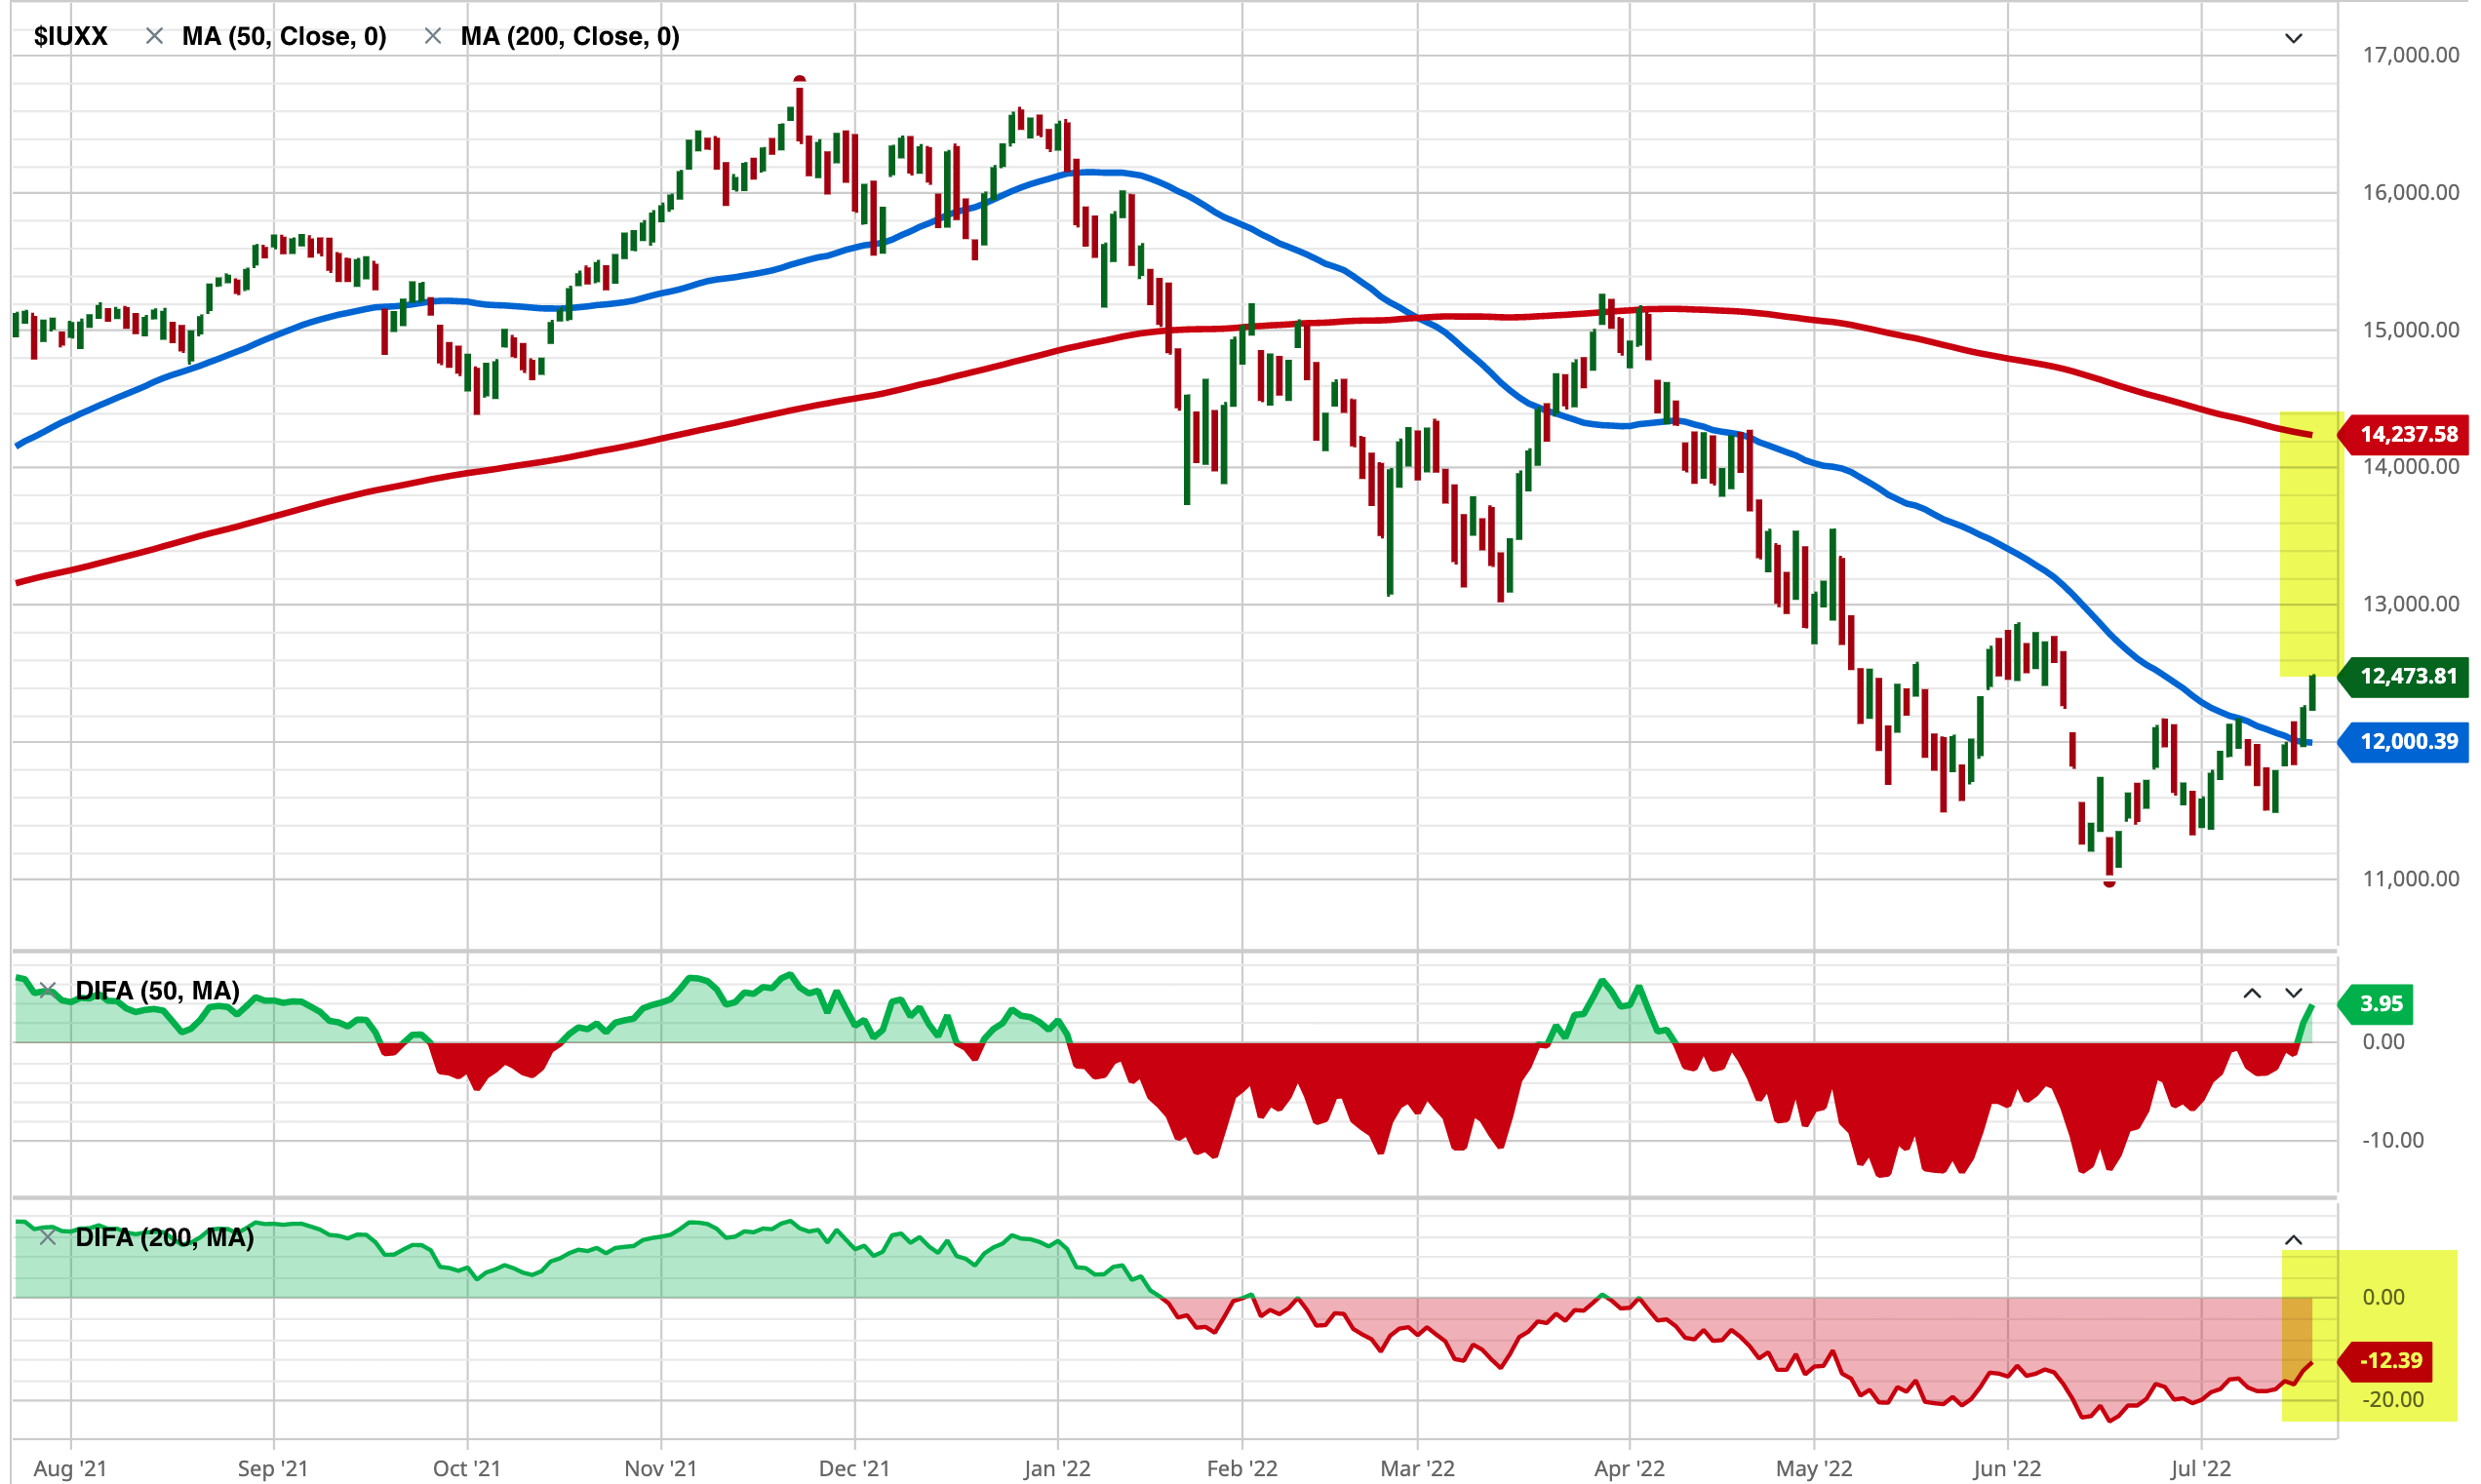This screenshot has height=1484, width=2481.
Task: Collapse the main chart legend chevron
Action: 2294,39
